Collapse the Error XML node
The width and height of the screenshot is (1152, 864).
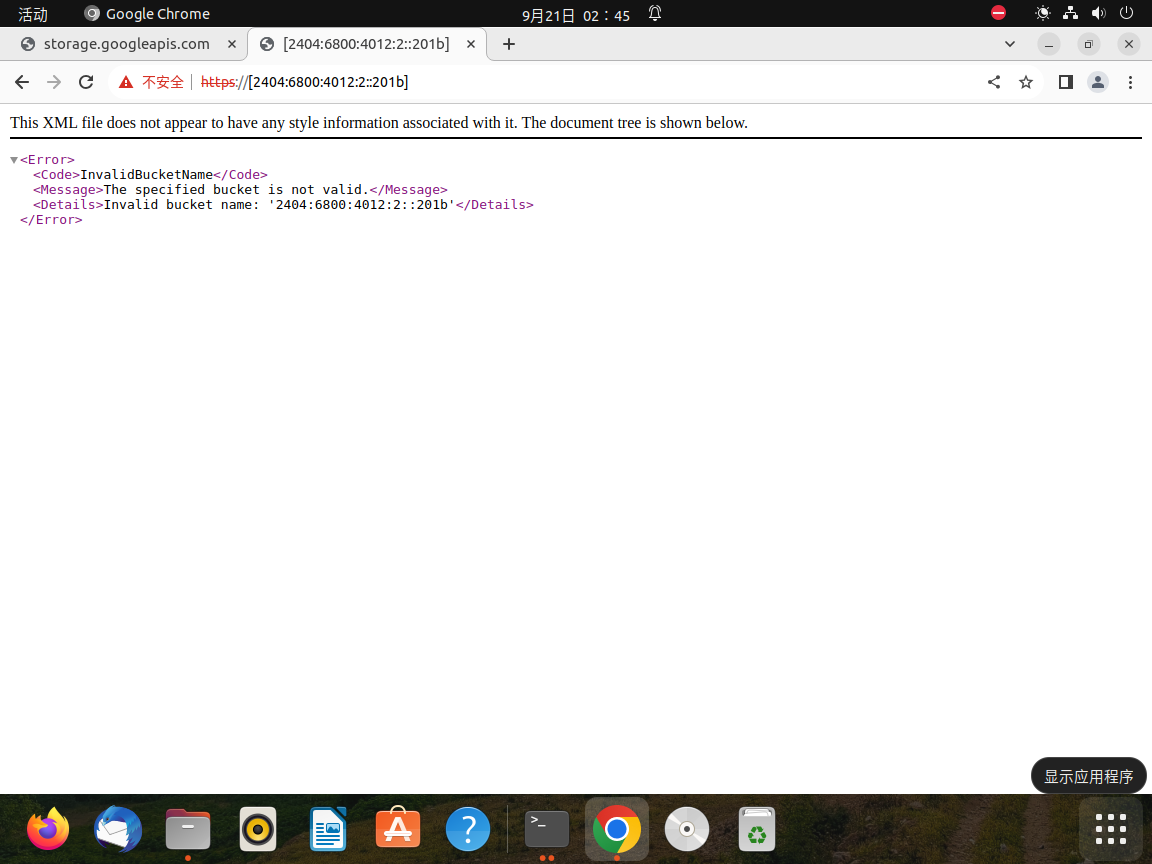point(14,159)
